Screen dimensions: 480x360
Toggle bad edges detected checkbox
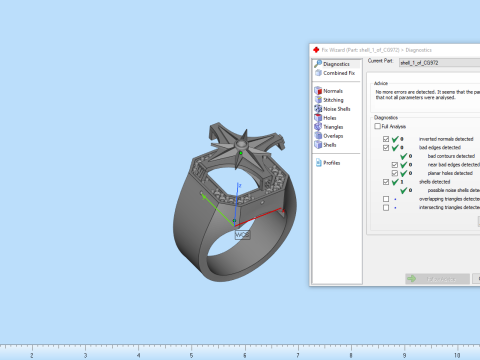click(x=386, y=148)
